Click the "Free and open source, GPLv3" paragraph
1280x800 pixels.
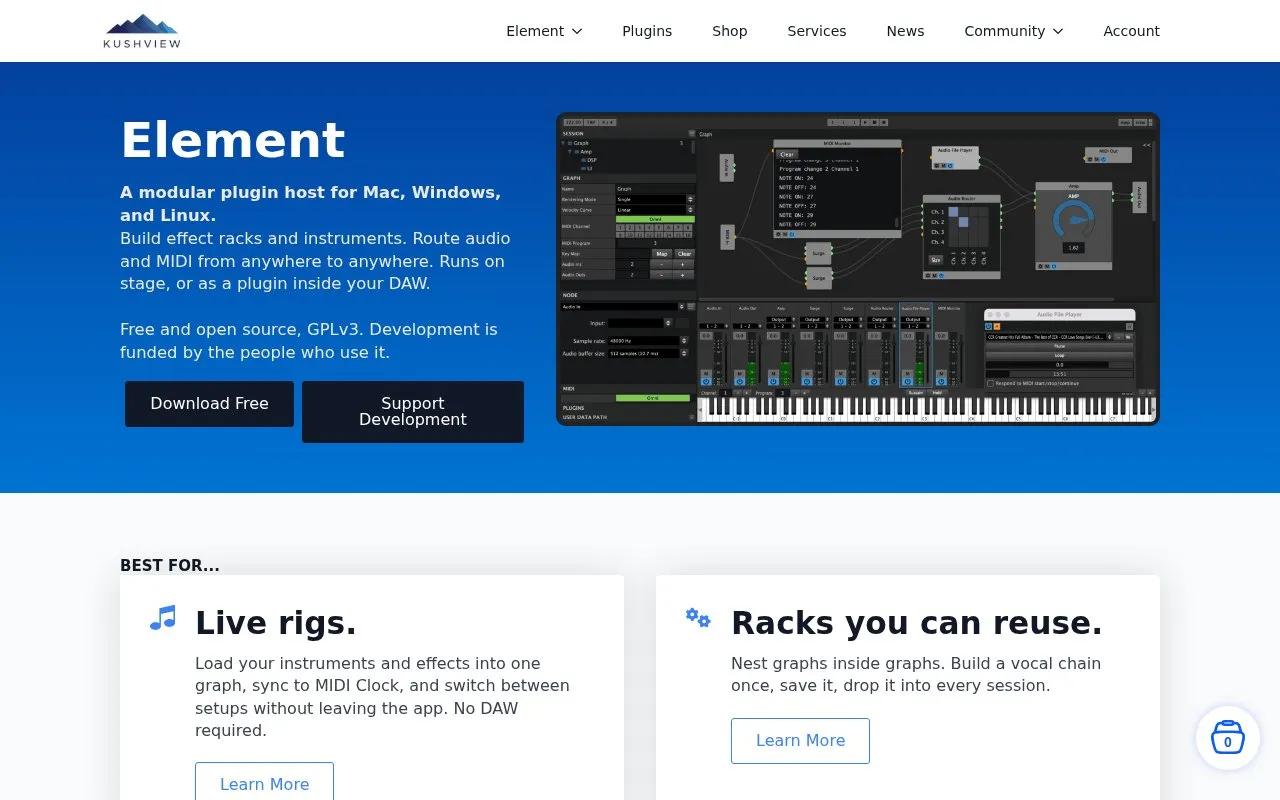(x=309, y=341)
